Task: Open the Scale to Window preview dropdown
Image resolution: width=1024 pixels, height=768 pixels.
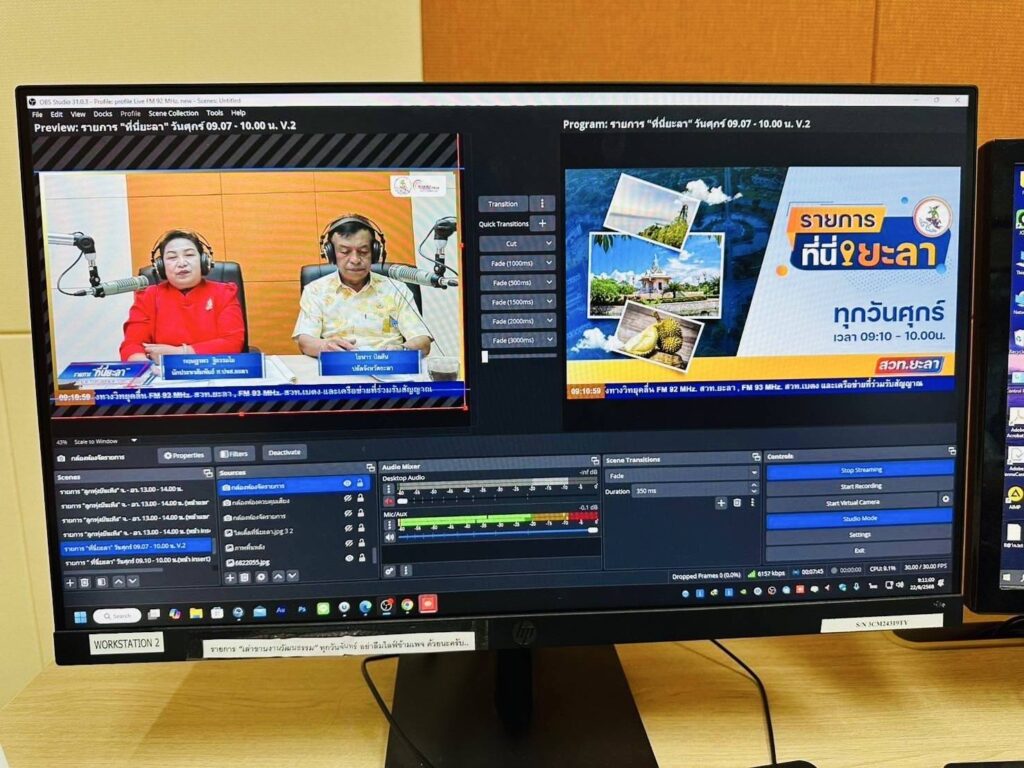Action: (102, 441)
